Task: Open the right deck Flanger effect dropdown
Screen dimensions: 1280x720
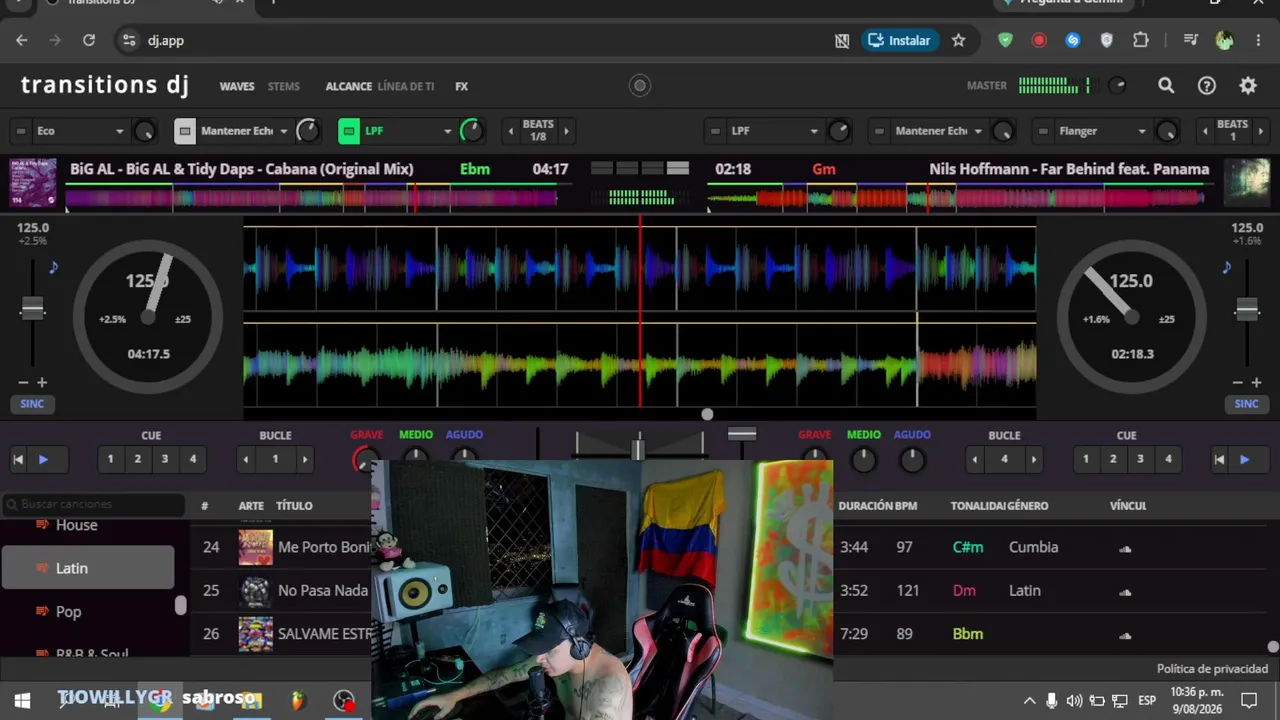Action: tap(1102, 131)
